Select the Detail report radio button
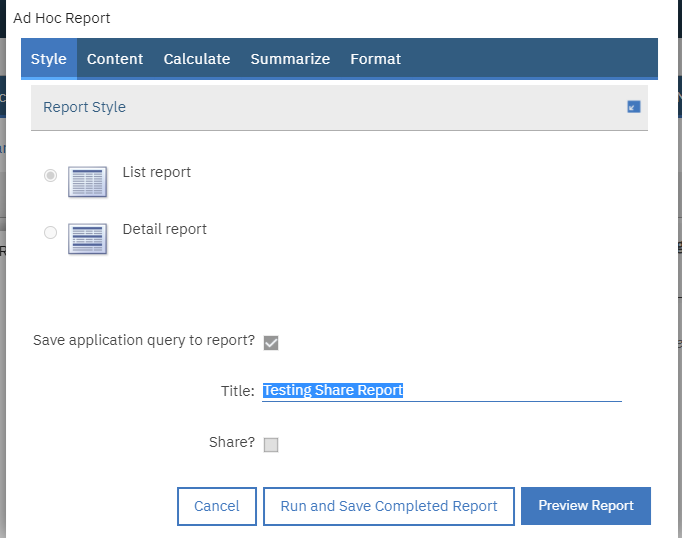Image resolution: width=682 pixels, height=538 pixels. click(x=50, y=233)
